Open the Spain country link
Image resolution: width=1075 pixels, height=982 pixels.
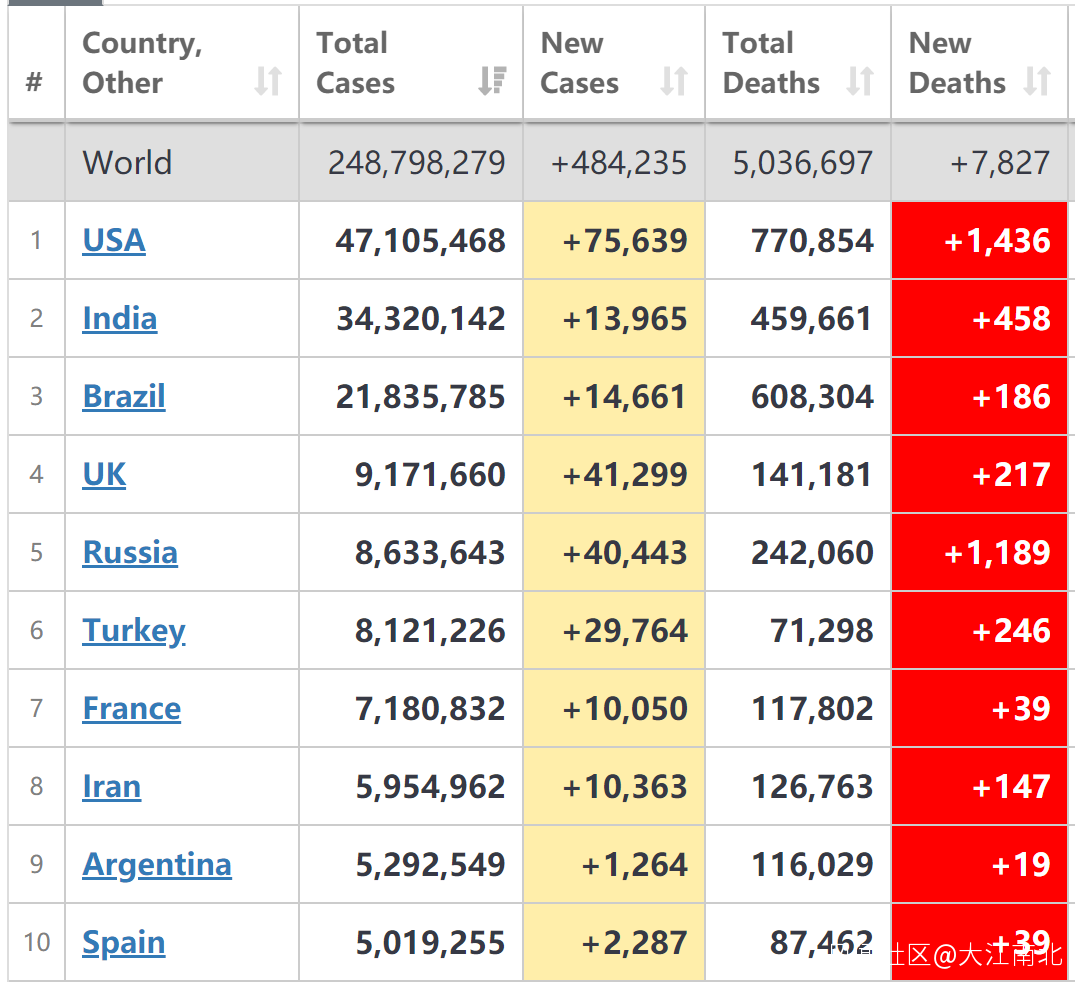pyautogui.click(x=124, y=943)
